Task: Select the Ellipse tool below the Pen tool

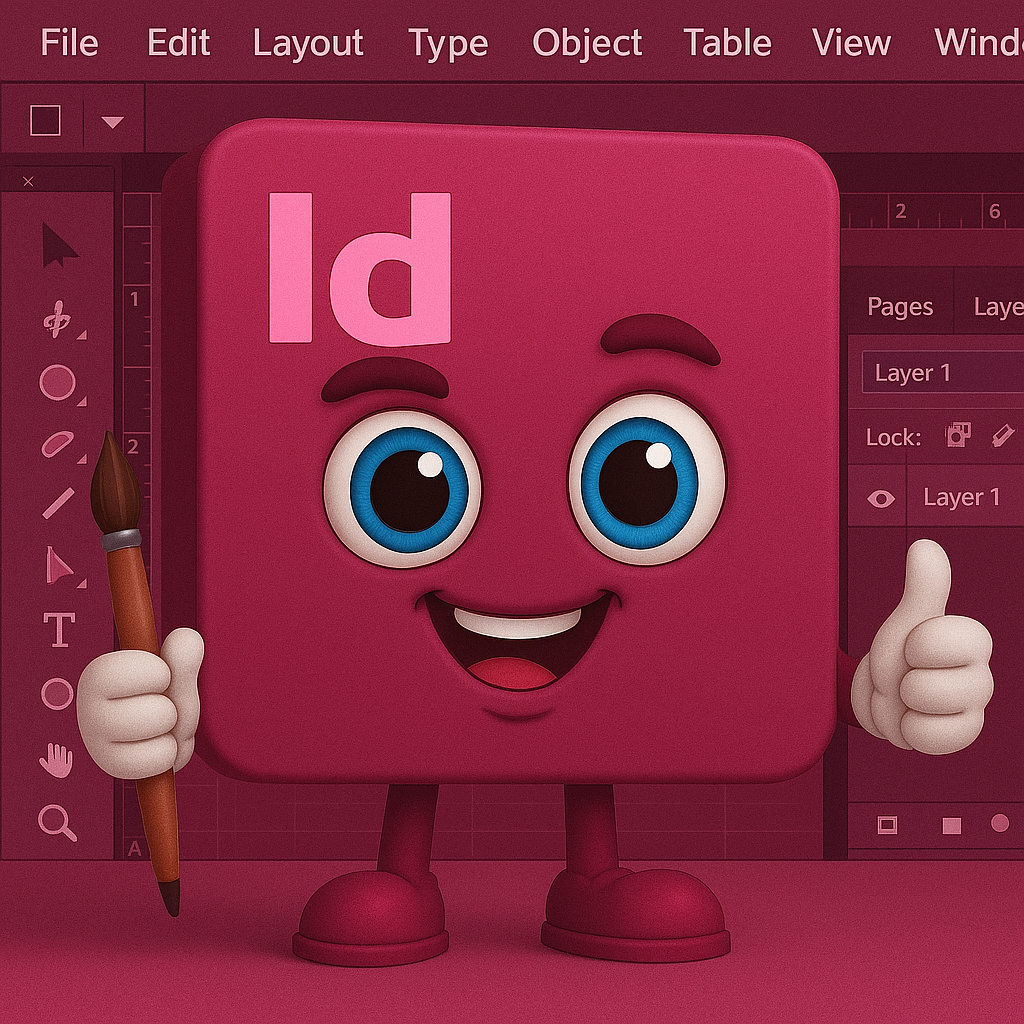Action: click(x=57, y=382)
